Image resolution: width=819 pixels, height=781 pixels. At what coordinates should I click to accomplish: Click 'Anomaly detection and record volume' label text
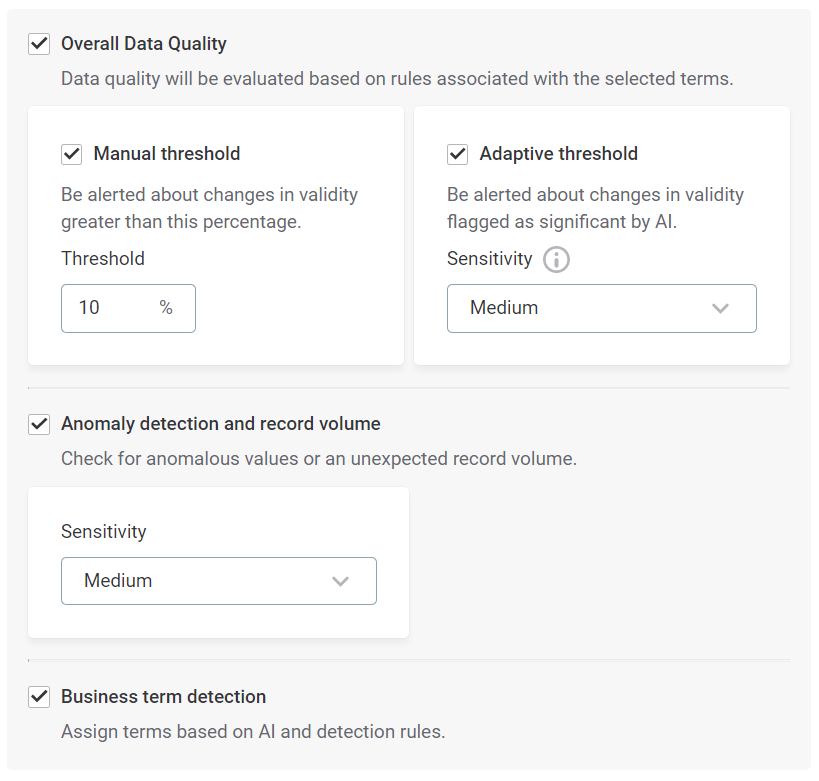coord(221,424)
